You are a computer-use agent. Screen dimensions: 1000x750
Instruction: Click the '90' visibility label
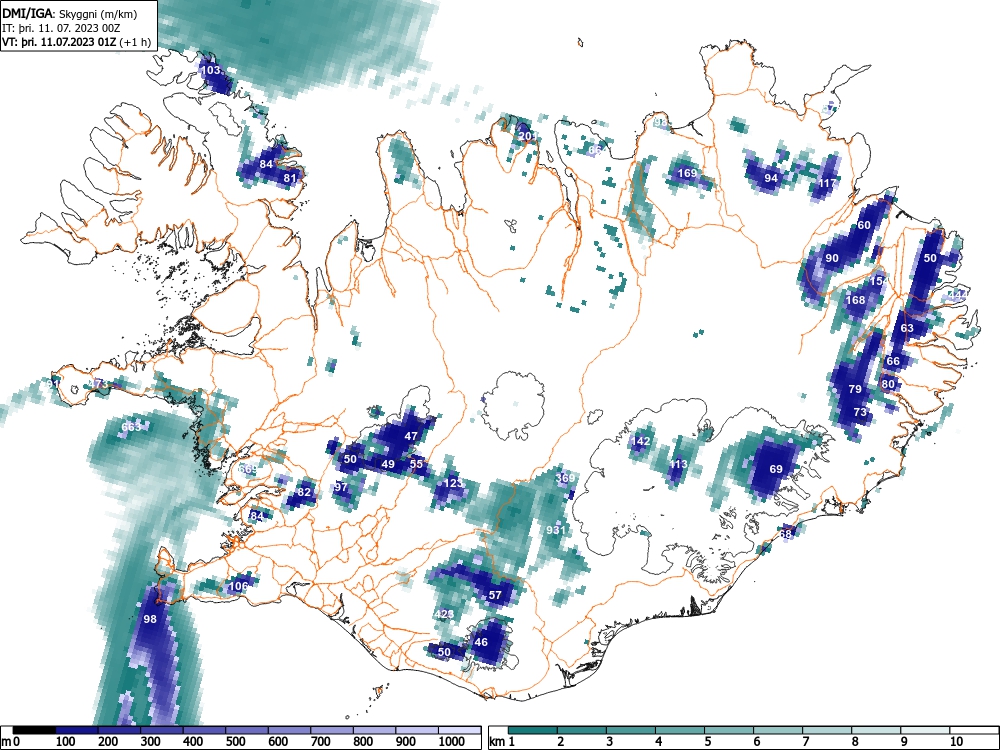[x=832, y=258]
